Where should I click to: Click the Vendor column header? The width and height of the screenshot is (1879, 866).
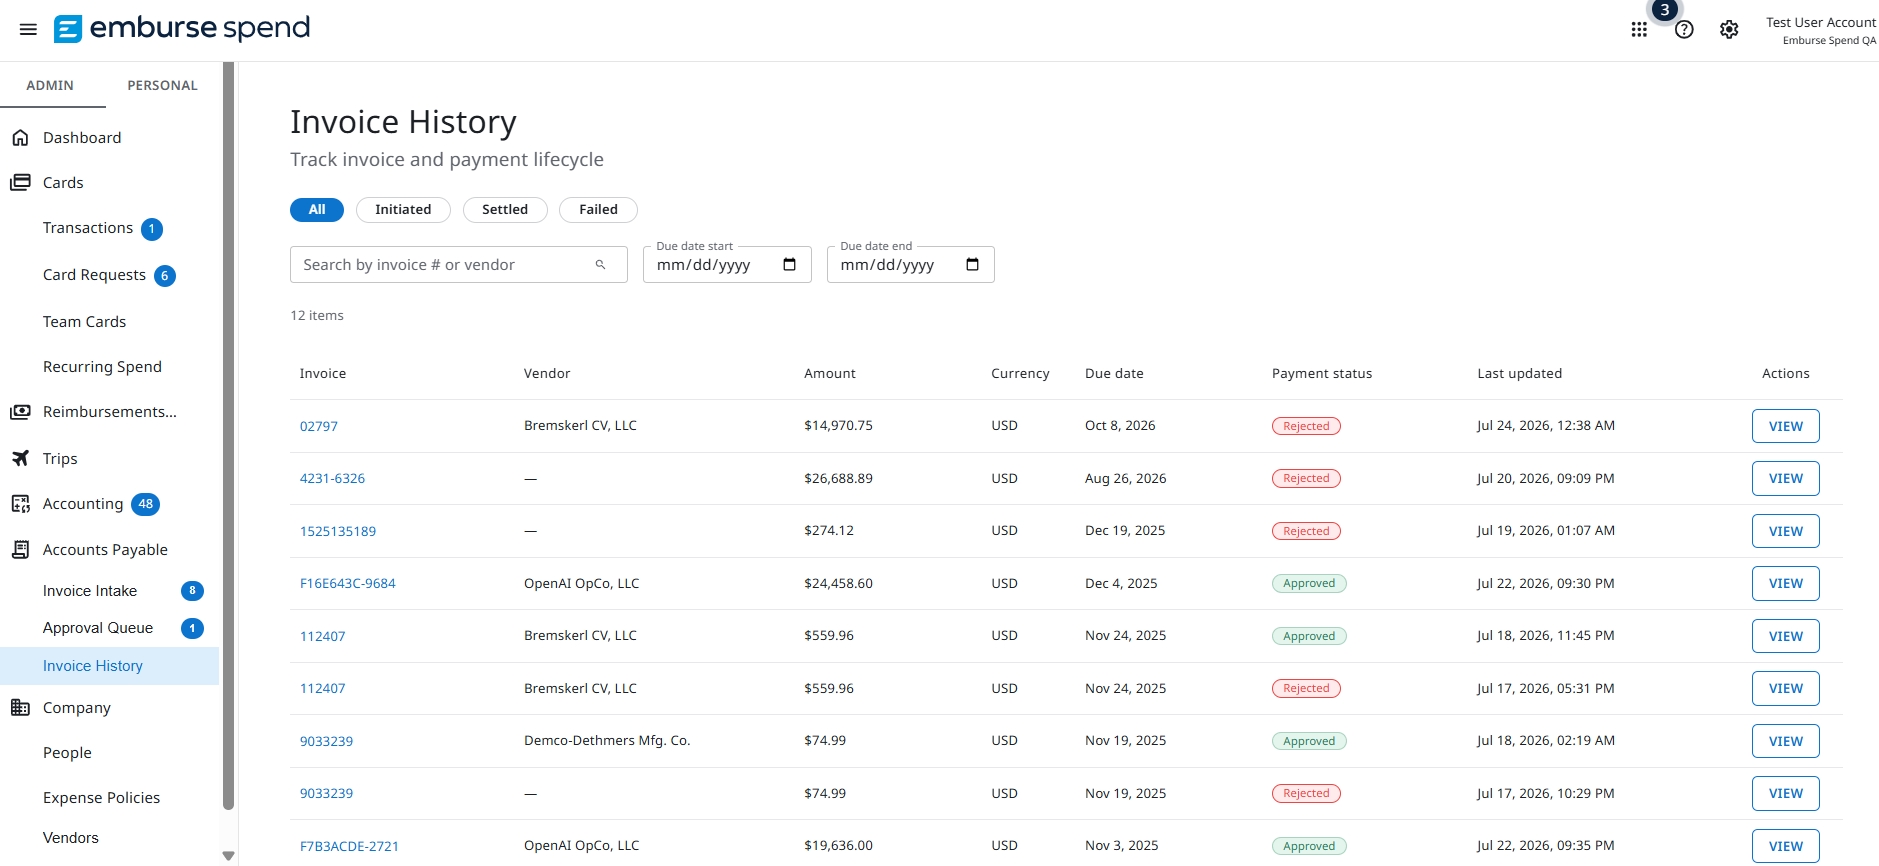[547, 374]
